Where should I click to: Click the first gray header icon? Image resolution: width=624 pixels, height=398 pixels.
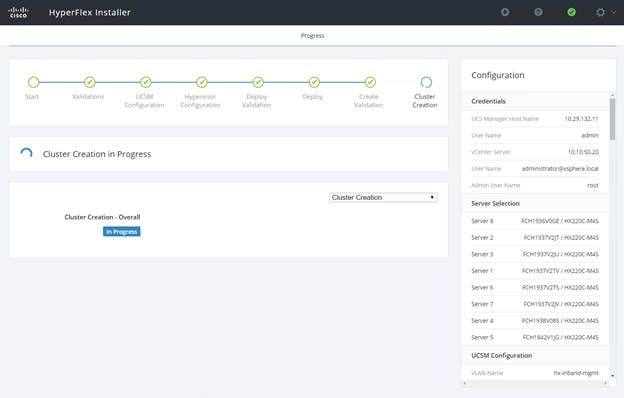pos(505,12)
